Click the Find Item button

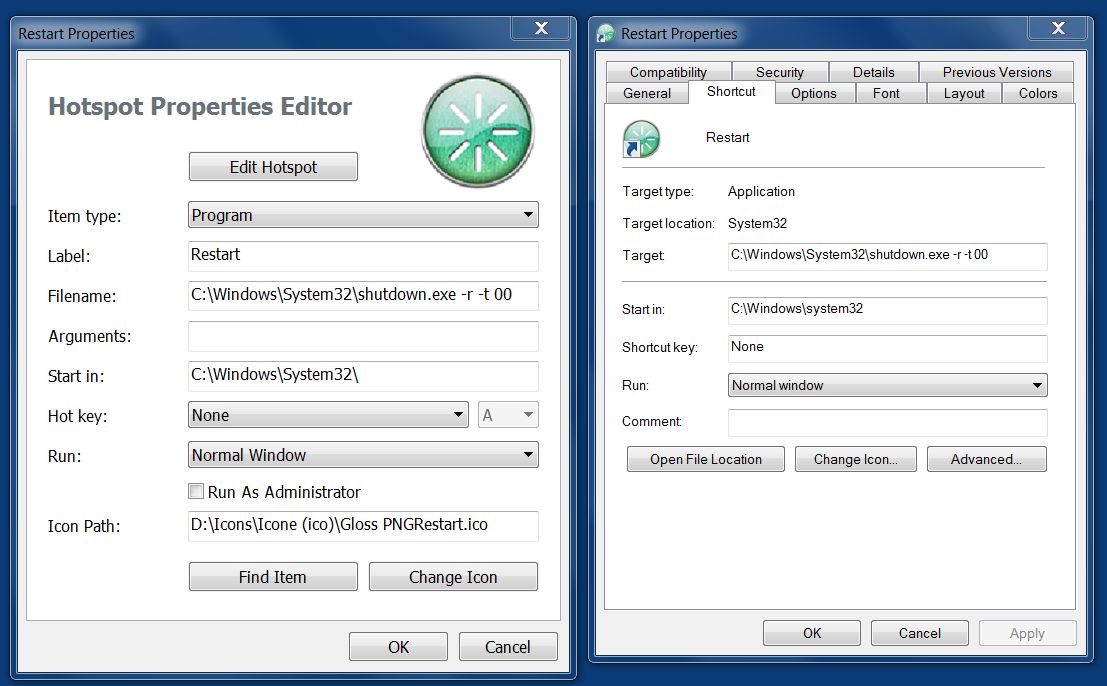click(273, 577)
